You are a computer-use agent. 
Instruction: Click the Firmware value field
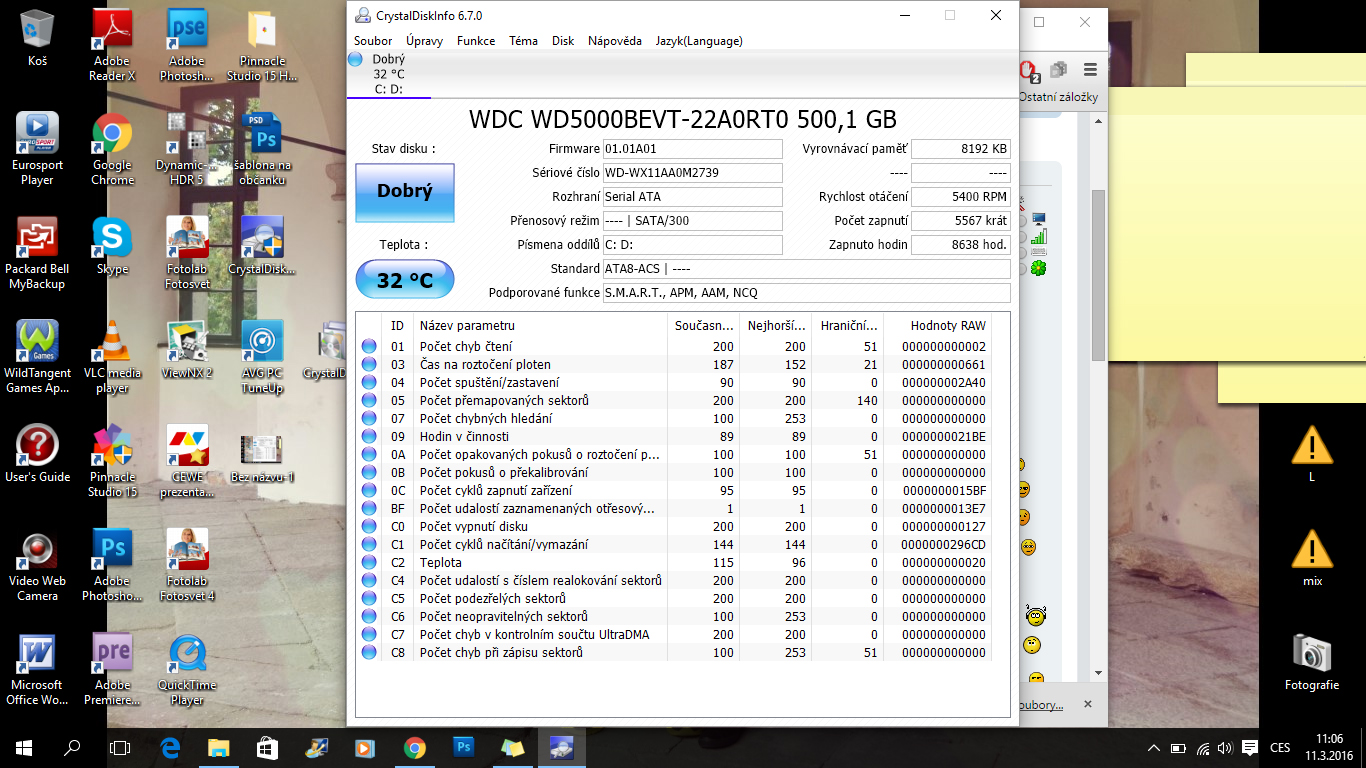point(692,149)
